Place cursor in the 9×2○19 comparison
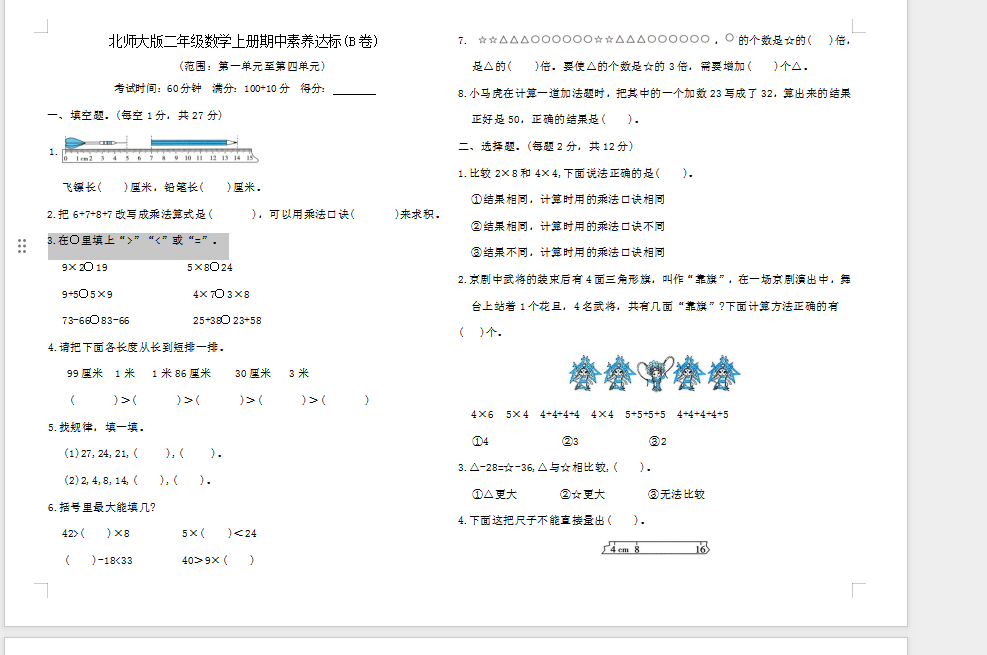The image size is (987, 655). [x=85, y=268]
